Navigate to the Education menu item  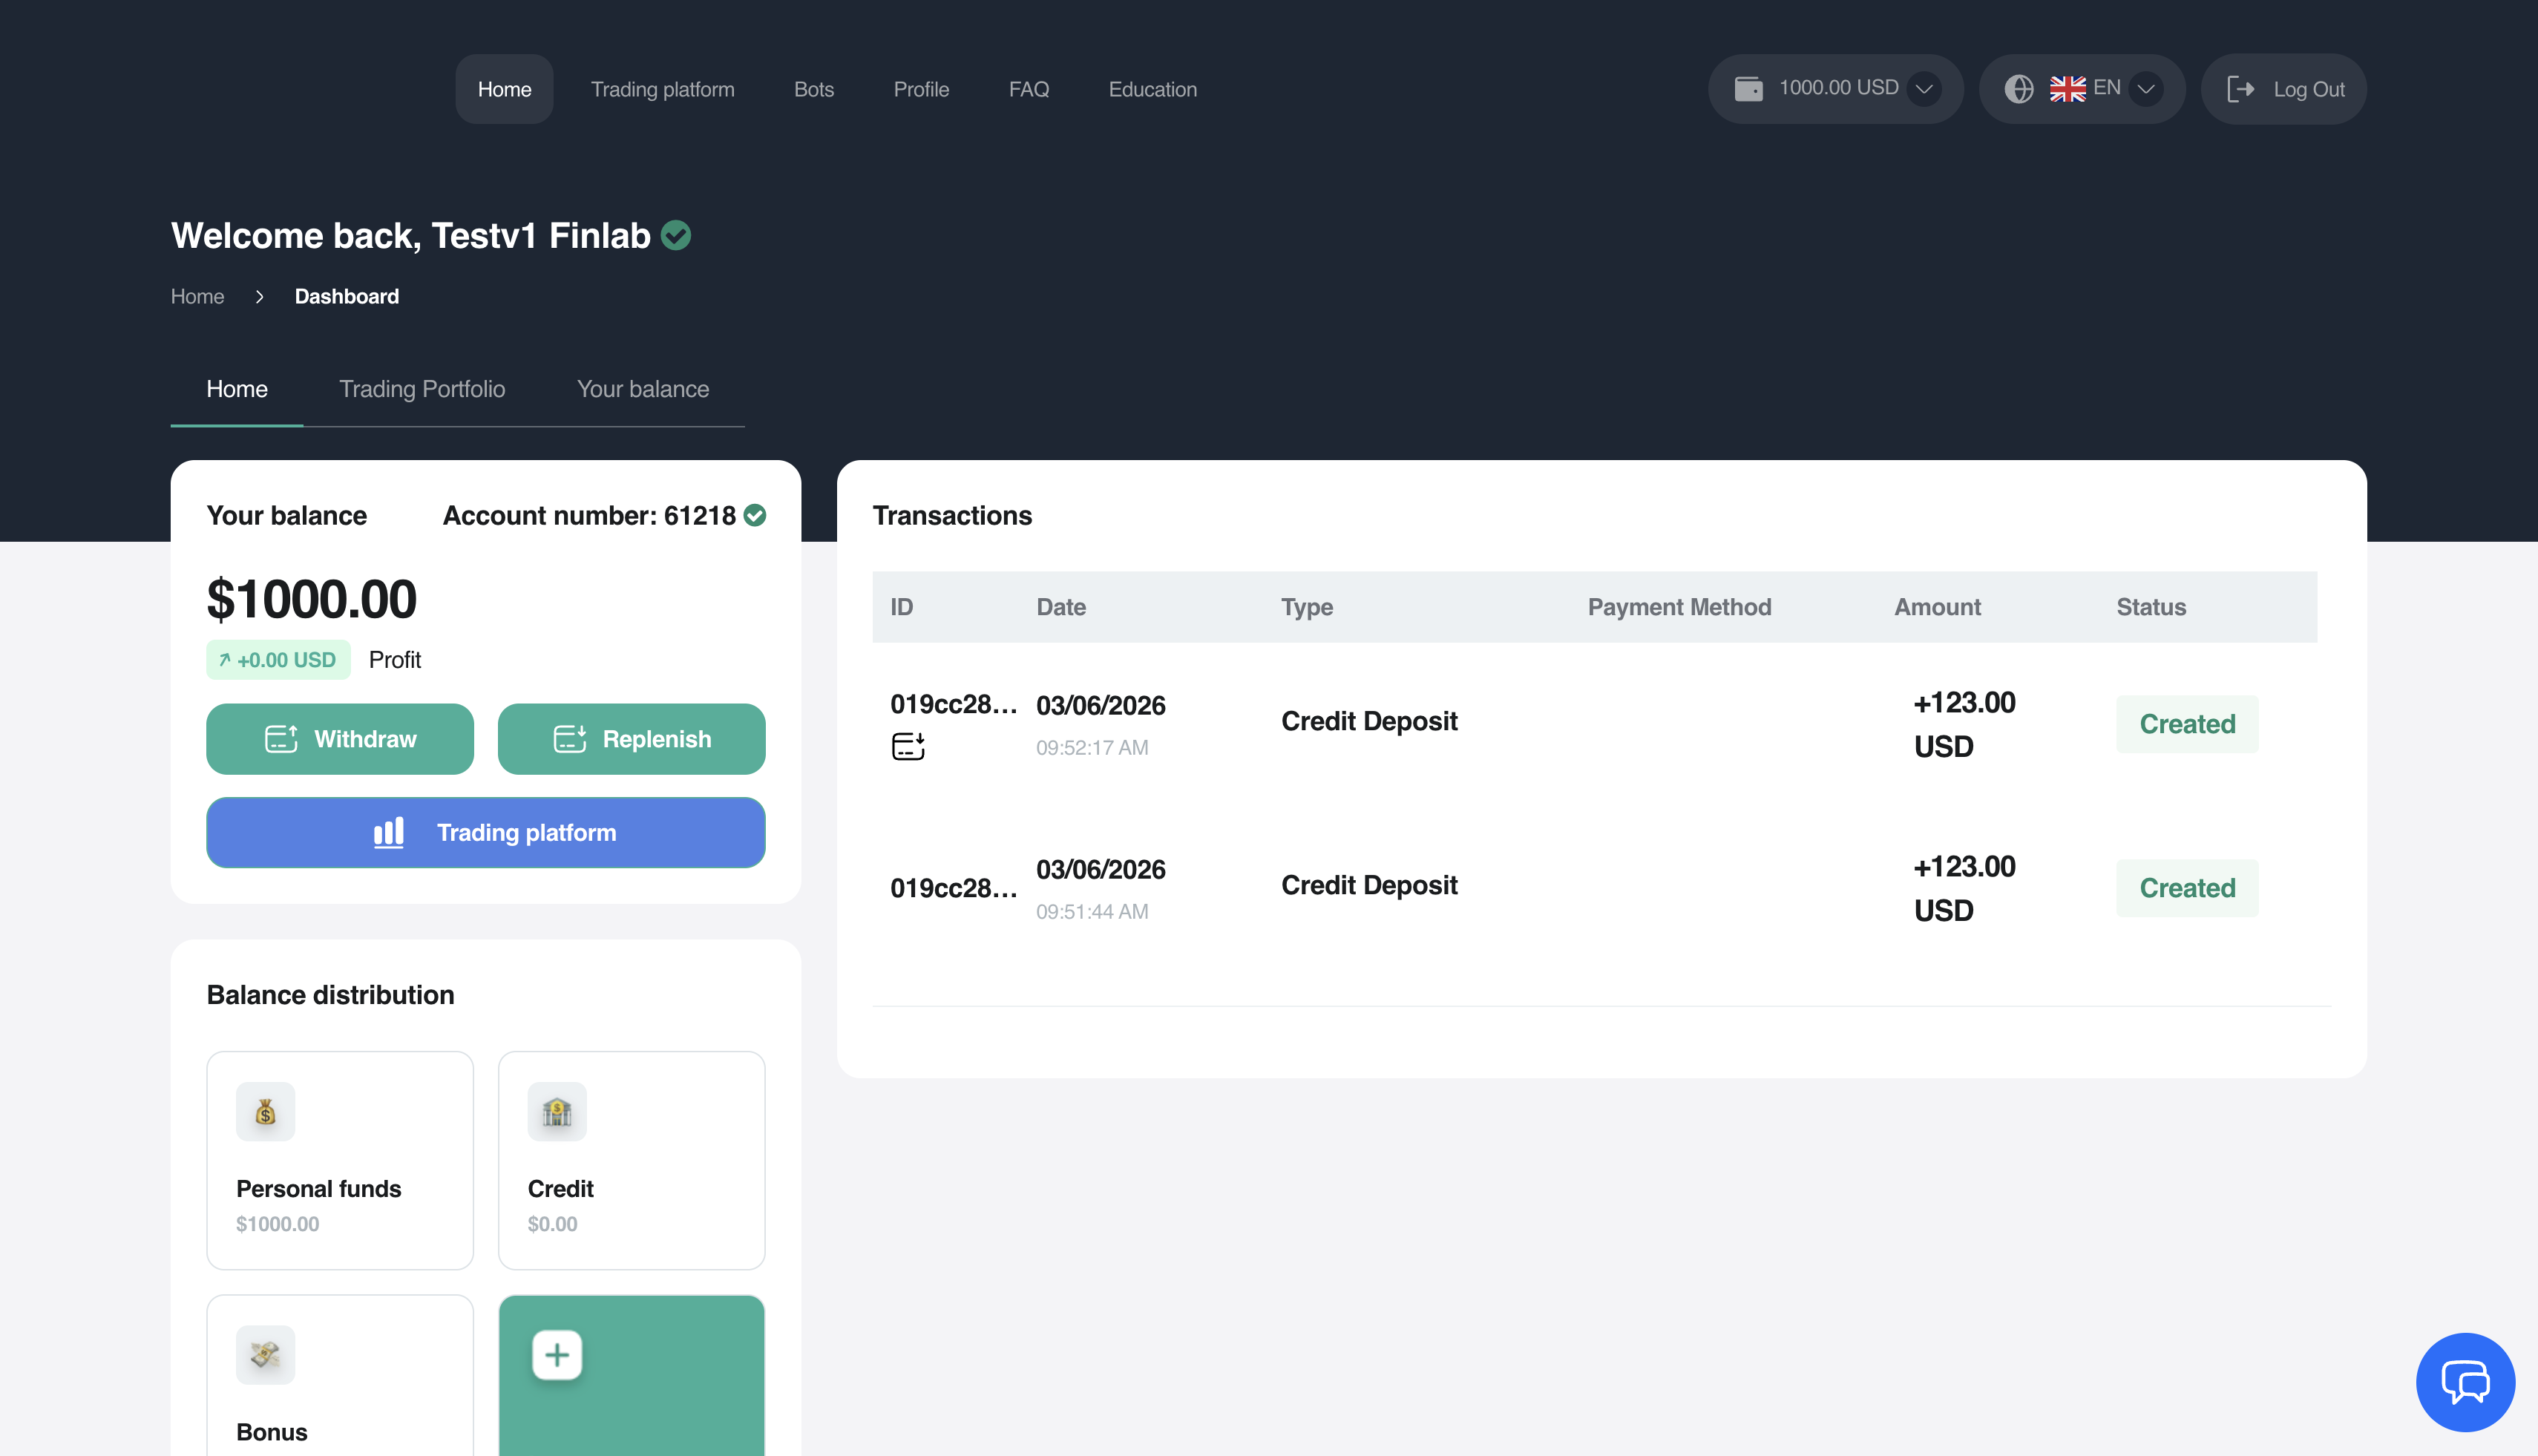(1152, 89)
